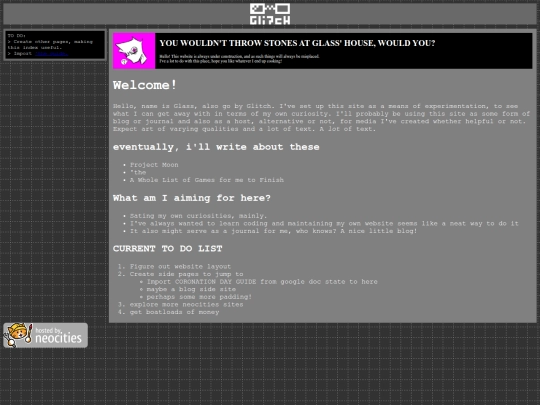Click 'It also might serve as a journal' bullet
This screenshot has width=540, height=405.
click(273, 231)
